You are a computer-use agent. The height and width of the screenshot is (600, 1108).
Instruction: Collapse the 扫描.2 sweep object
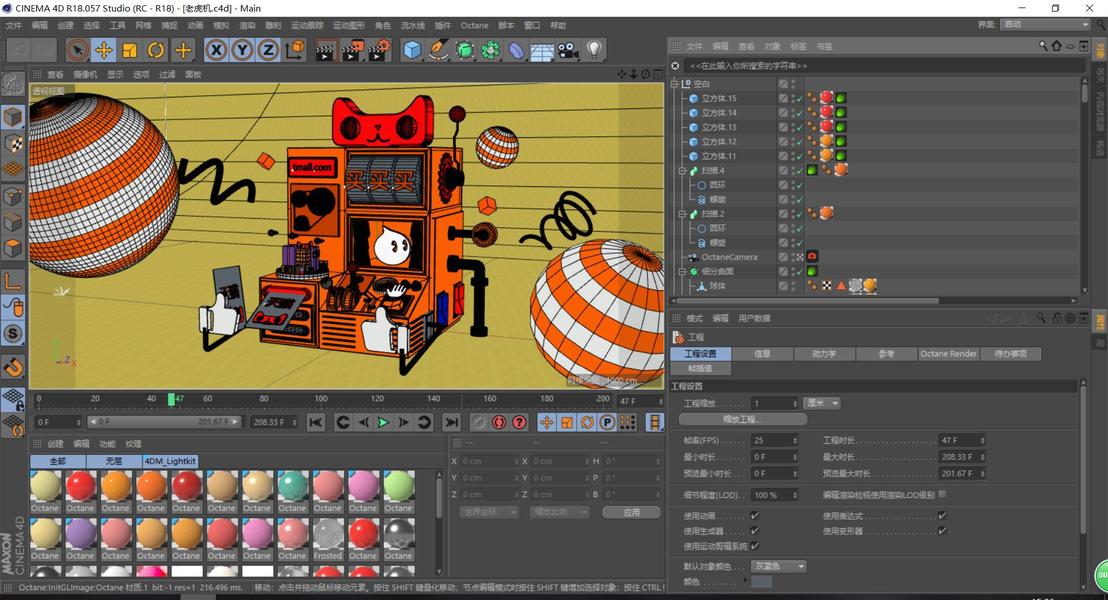tap(683, 213)
